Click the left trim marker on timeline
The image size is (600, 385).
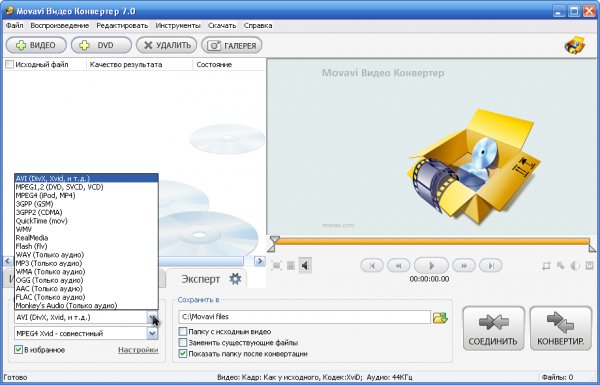(272, 248)
